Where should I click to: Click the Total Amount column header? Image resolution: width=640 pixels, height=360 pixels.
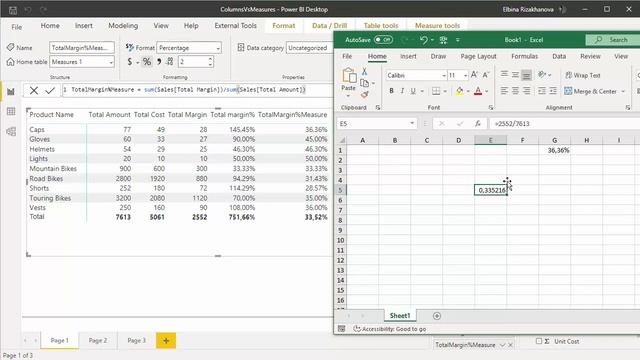tap(109, 115)
